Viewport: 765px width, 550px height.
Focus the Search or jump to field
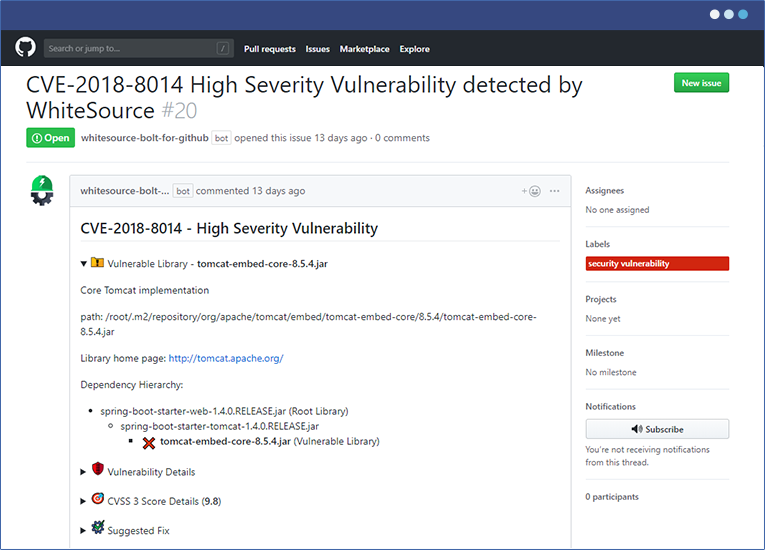(130, 48)
